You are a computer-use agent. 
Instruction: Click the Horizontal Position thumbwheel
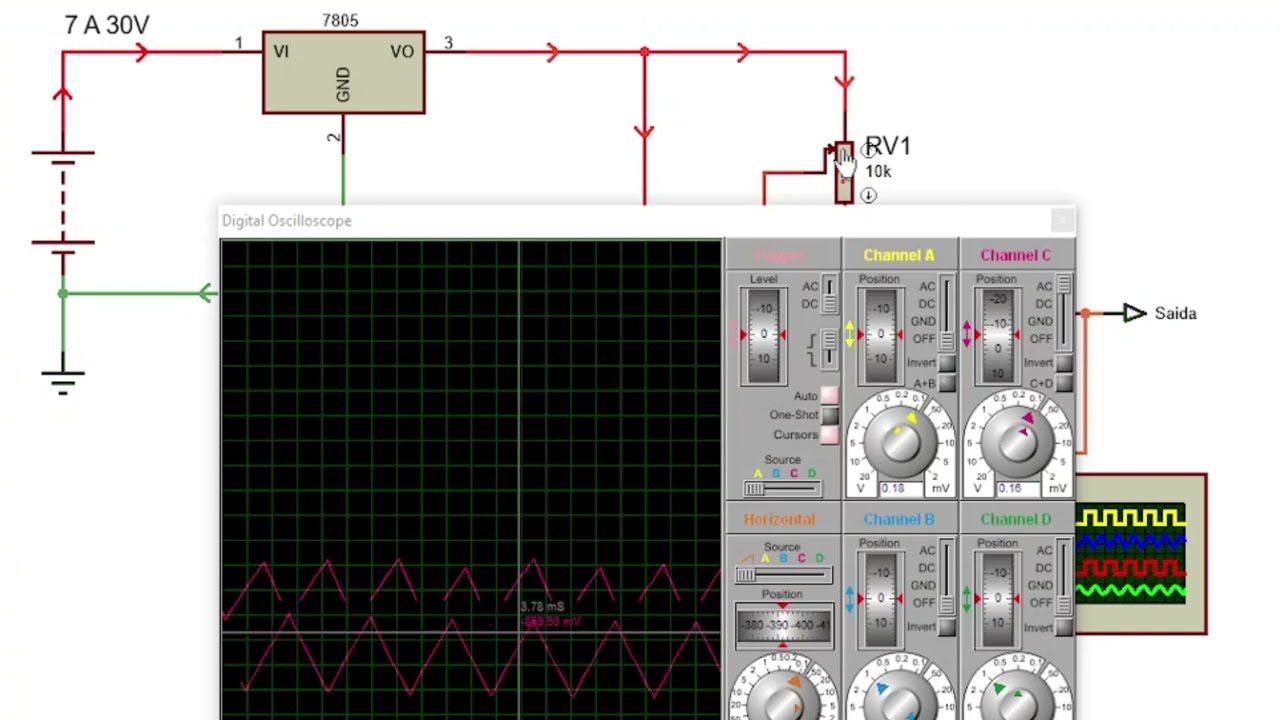[x=784, y=625]
